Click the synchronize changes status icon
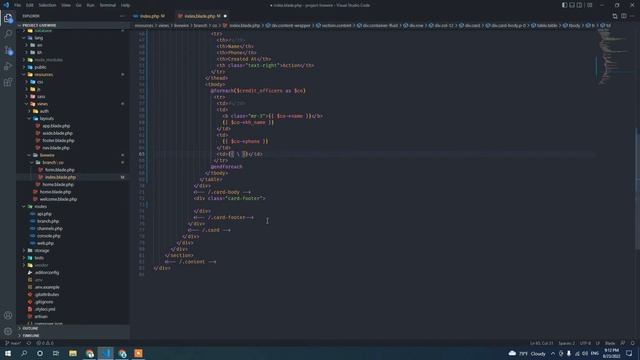Image resolution: width=640 pixels, height=360 pixels. (x=29, y=343)
